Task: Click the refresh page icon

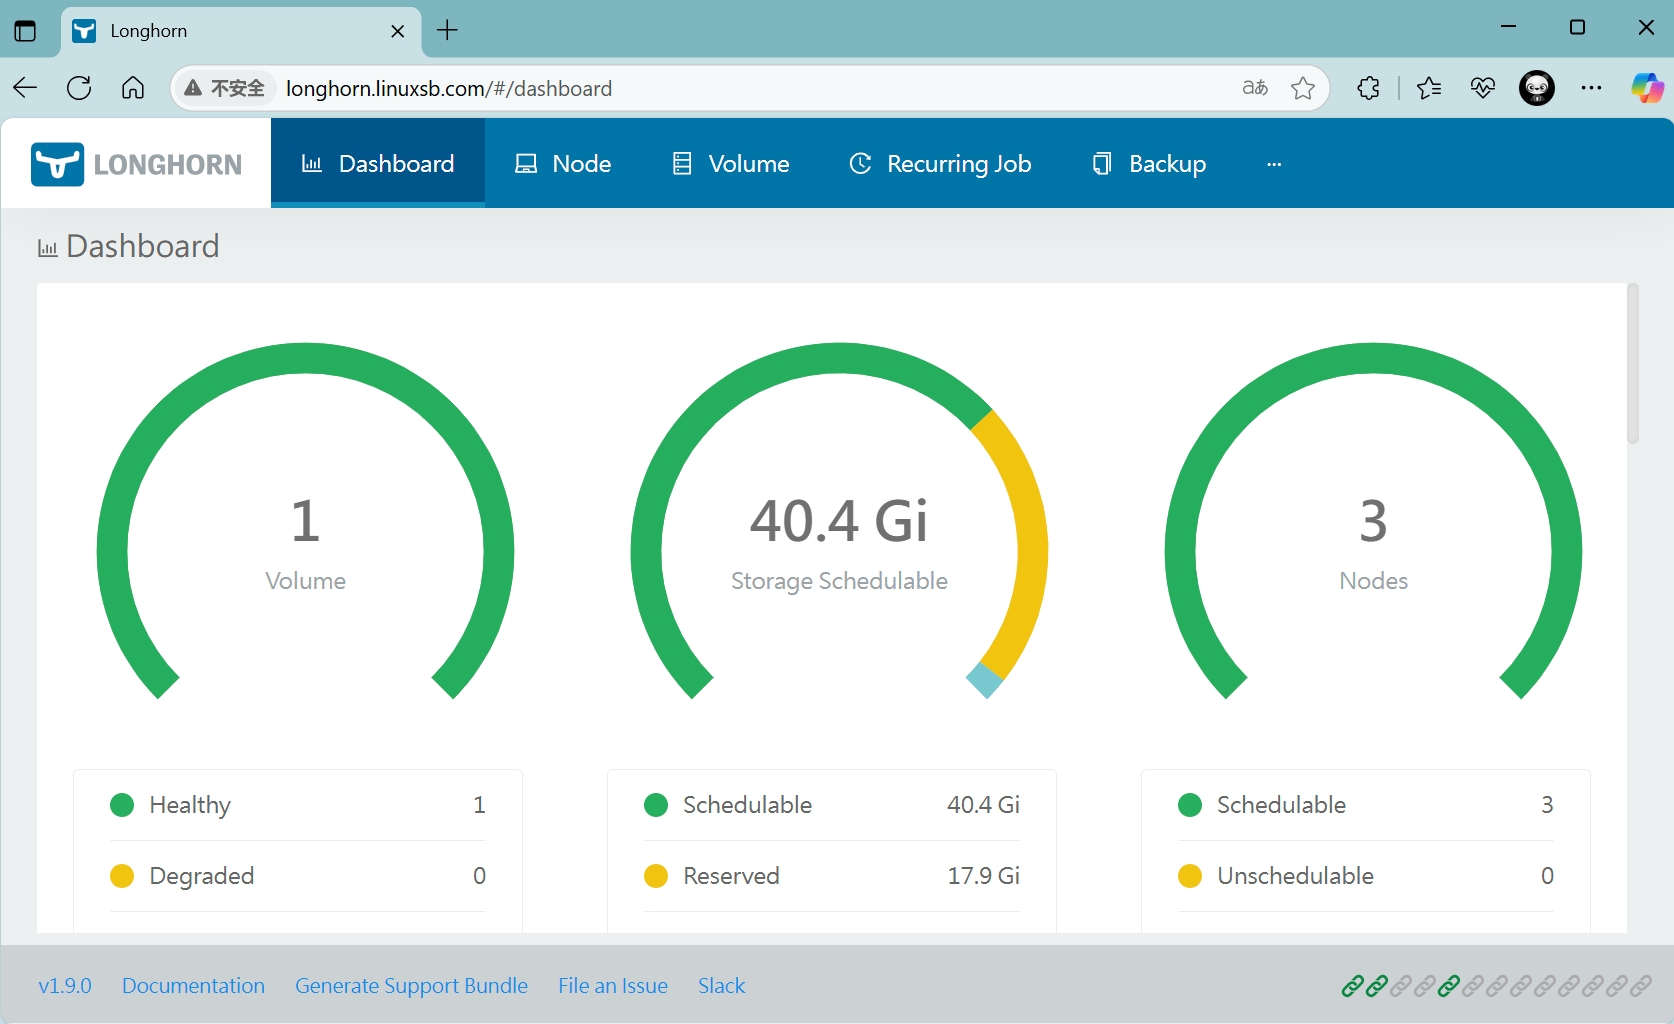Action: 79,88
